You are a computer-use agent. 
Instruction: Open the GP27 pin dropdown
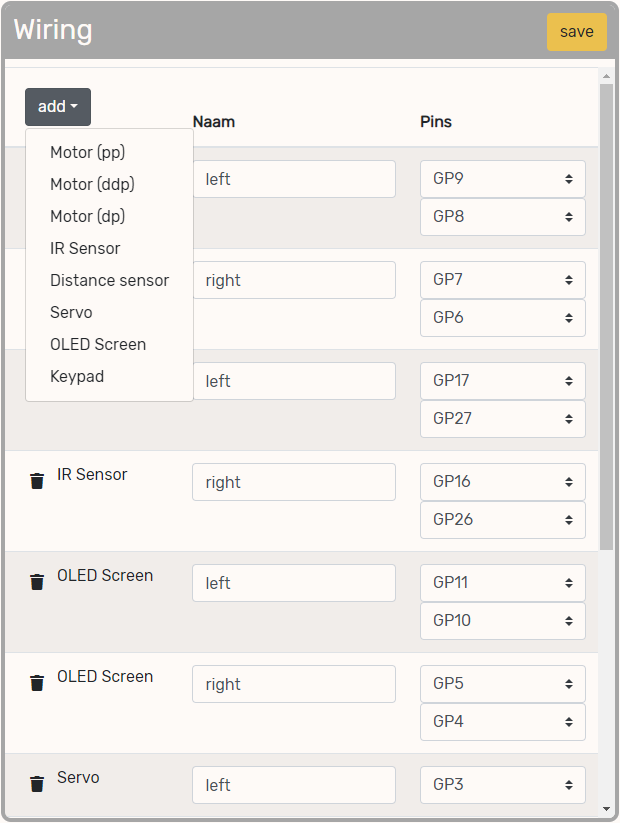coord(502,419)
